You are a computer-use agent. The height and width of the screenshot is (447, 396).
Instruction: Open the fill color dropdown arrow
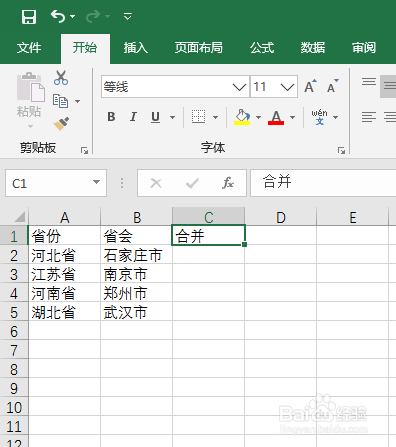click(x=258, y=117)
